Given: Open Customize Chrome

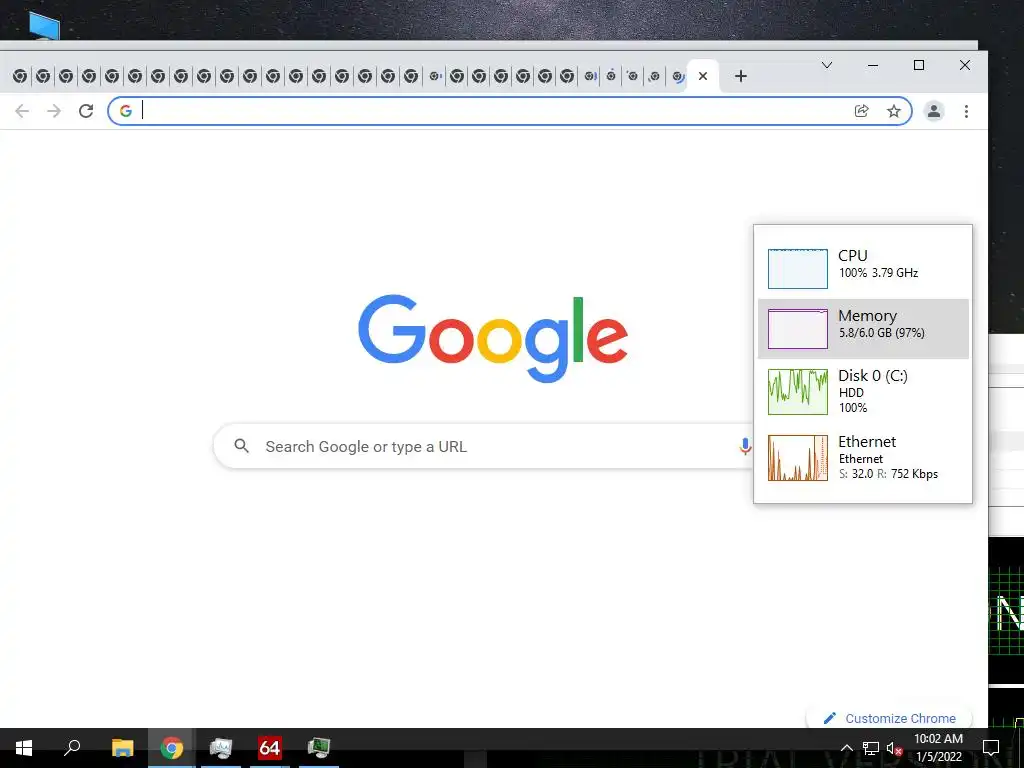Looking at the screenshot, I should tap(889, 718).
